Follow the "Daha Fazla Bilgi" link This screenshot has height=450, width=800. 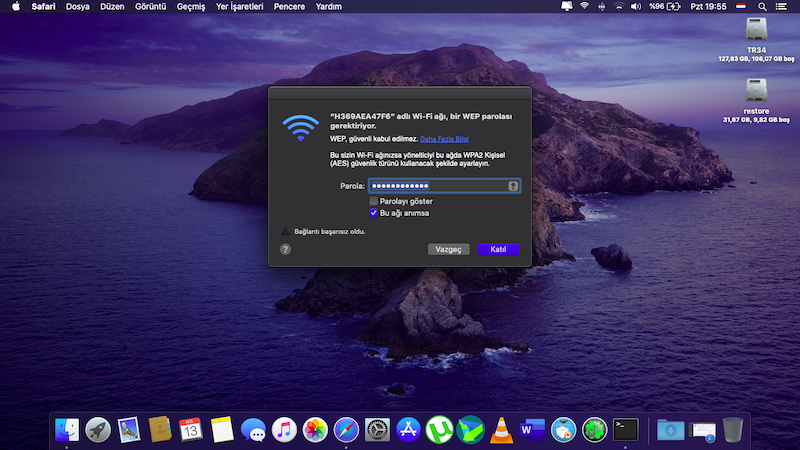pos(444,139)
